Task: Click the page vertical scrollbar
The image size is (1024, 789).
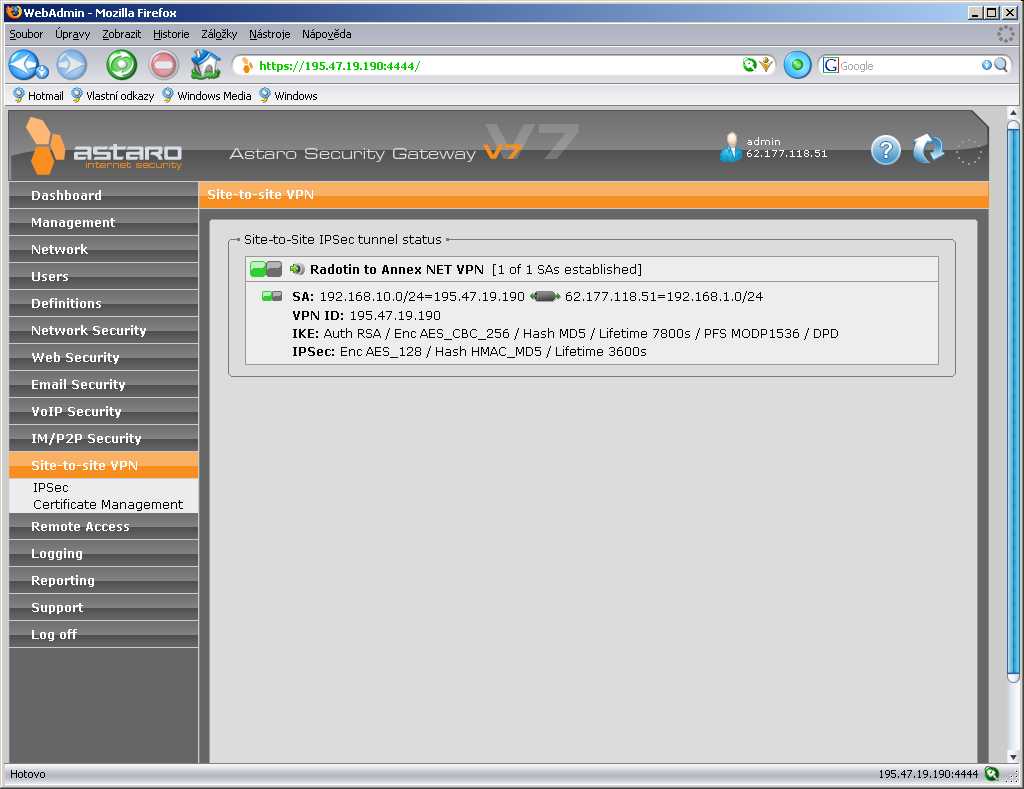Action: tap(1013, 400)
